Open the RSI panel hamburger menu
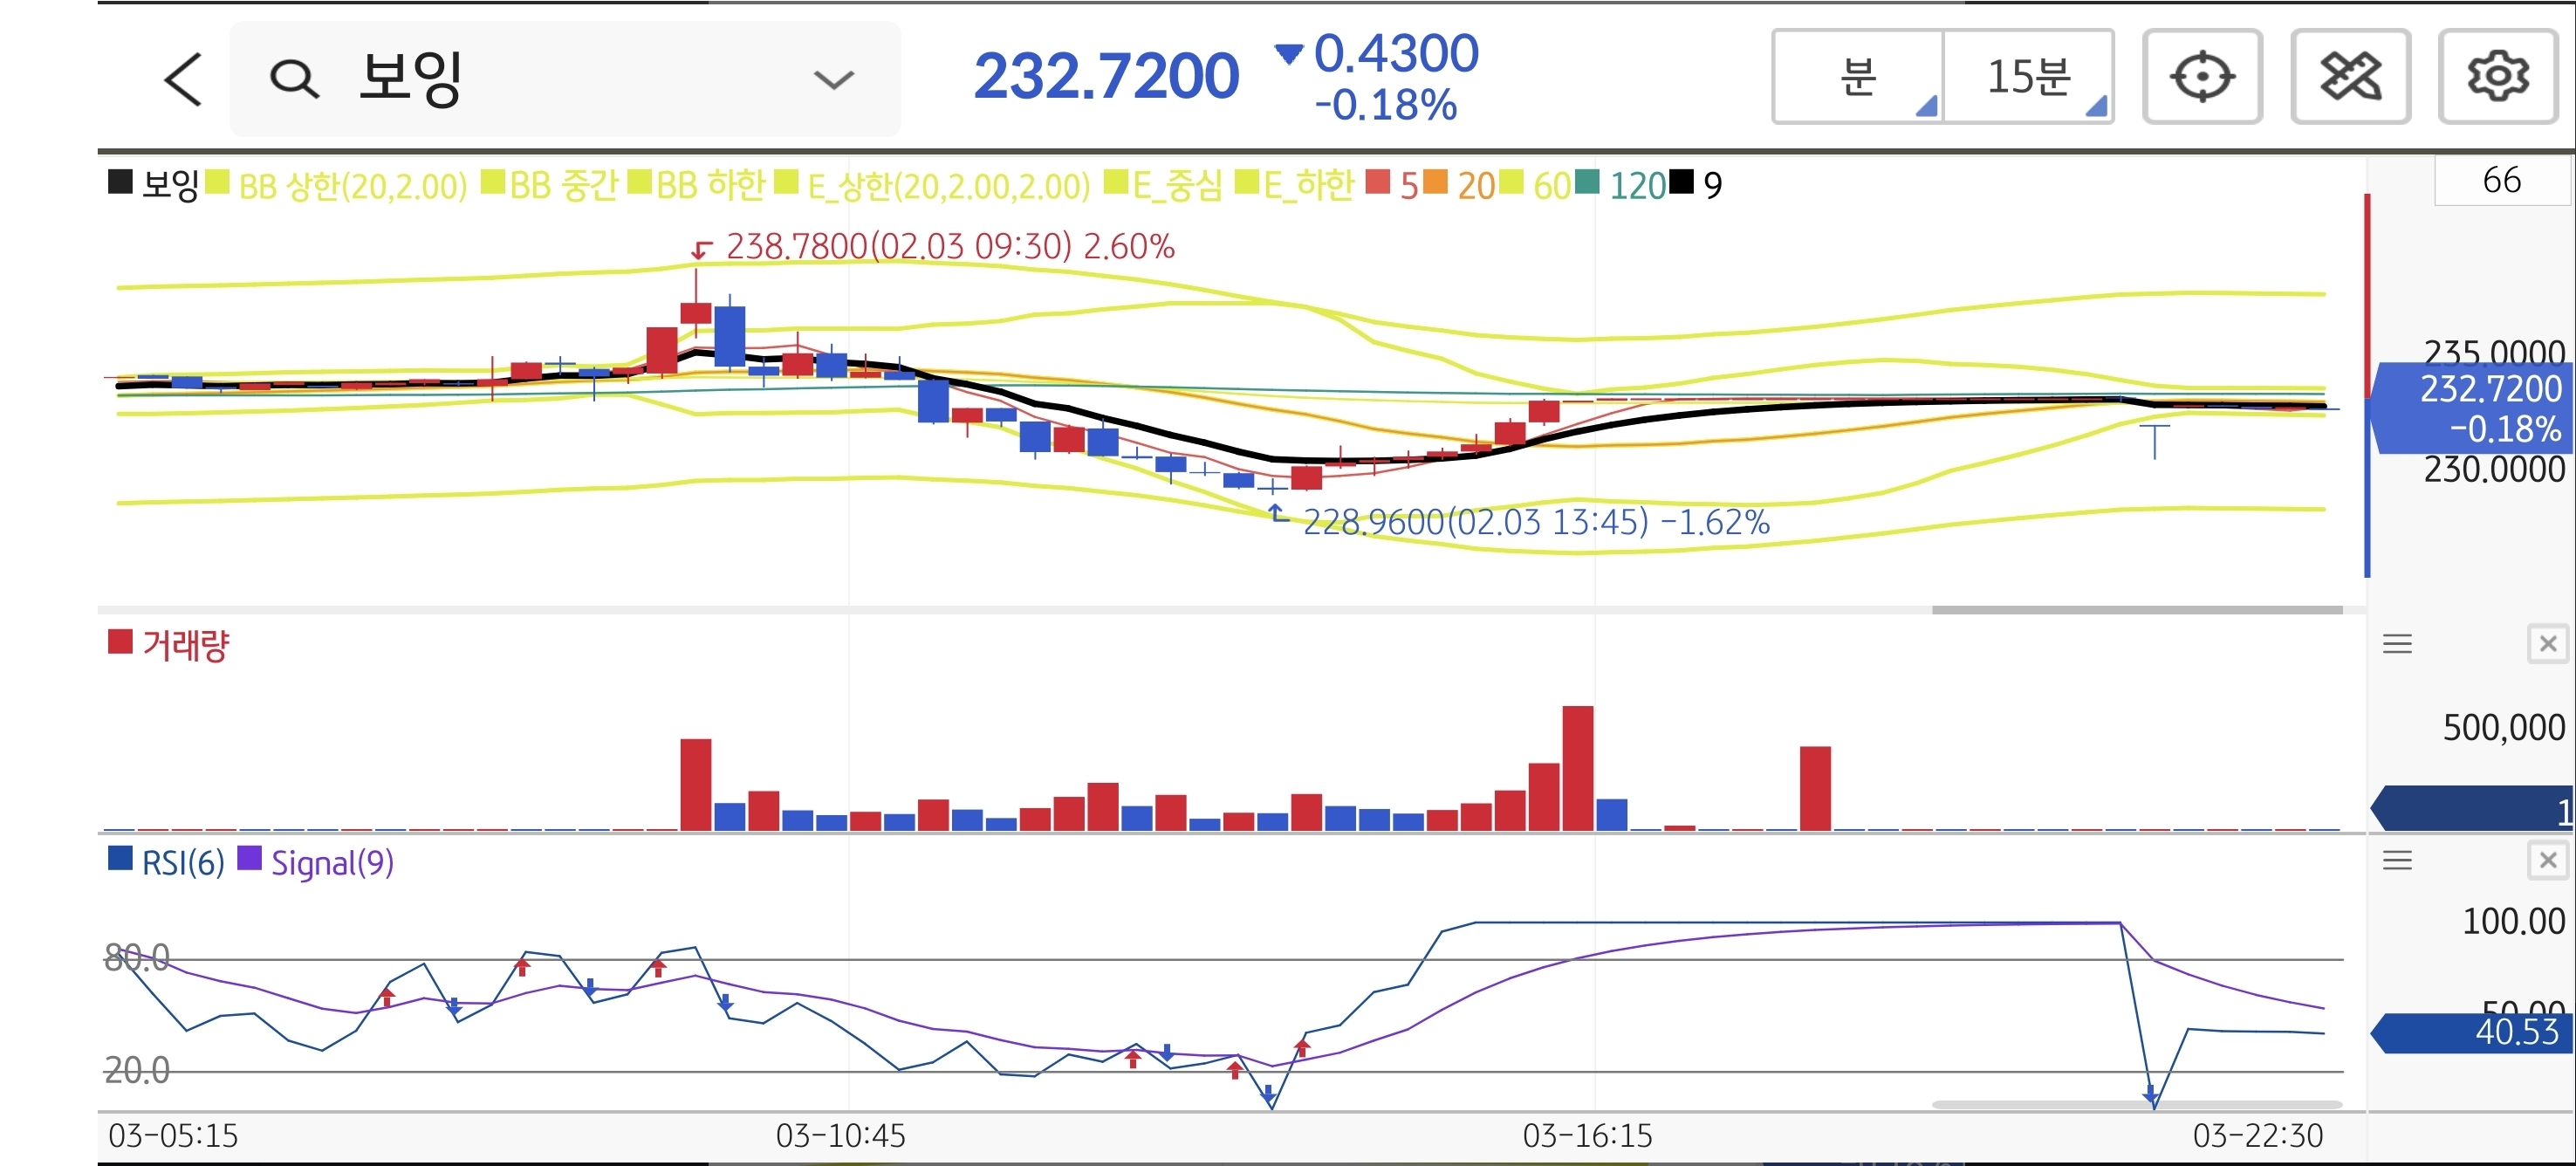2576x1166 pixels. point(2397,860)
